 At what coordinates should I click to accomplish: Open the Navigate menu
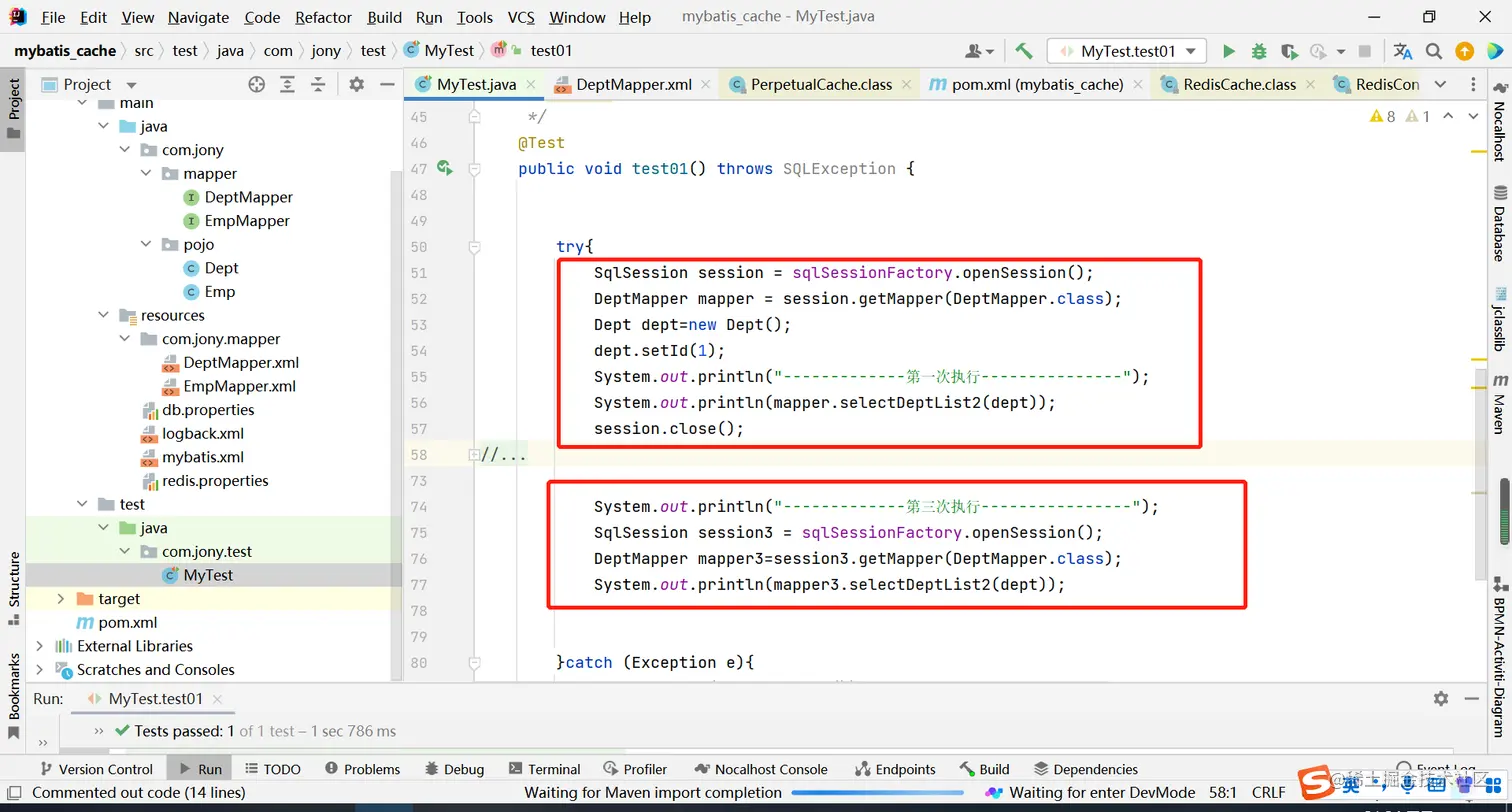pyautogui.click(x=198, y=17)
